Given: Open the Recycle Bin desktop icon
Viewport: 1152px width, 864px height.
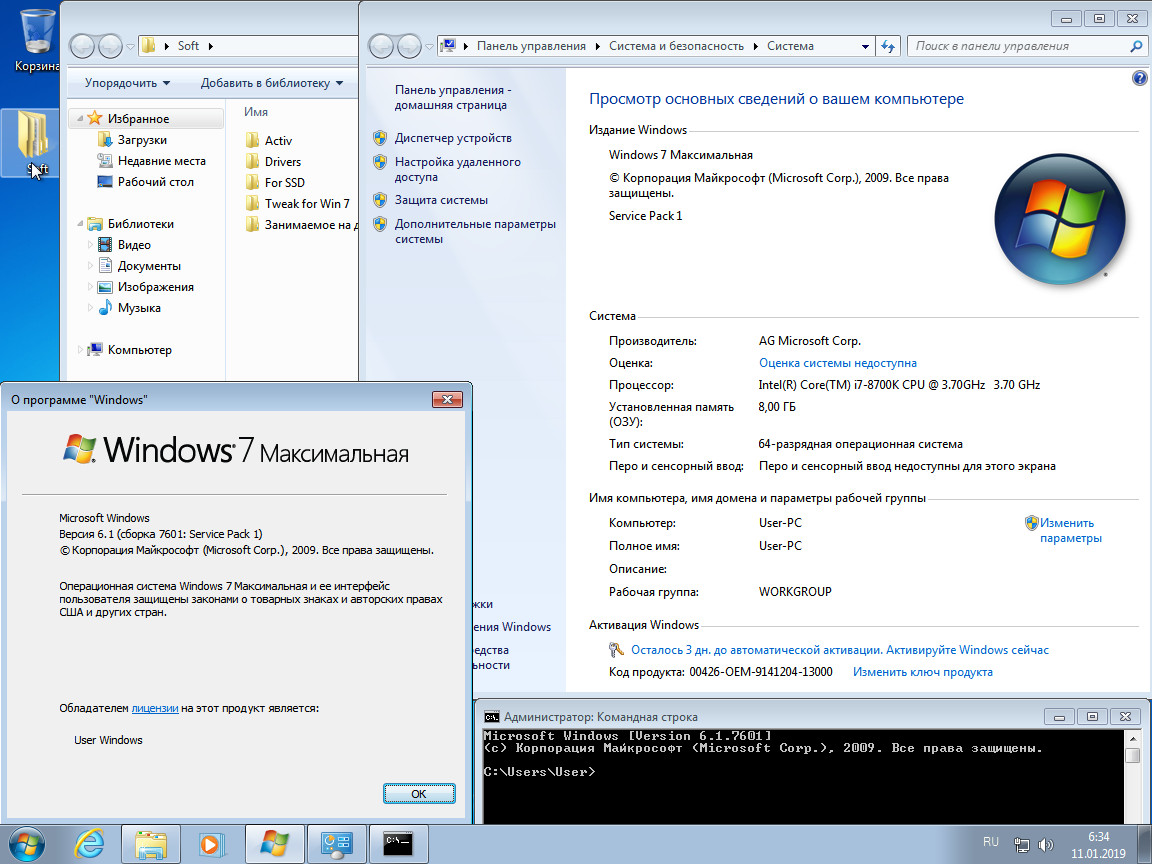Looking at the screenshot, I should 37,38.
